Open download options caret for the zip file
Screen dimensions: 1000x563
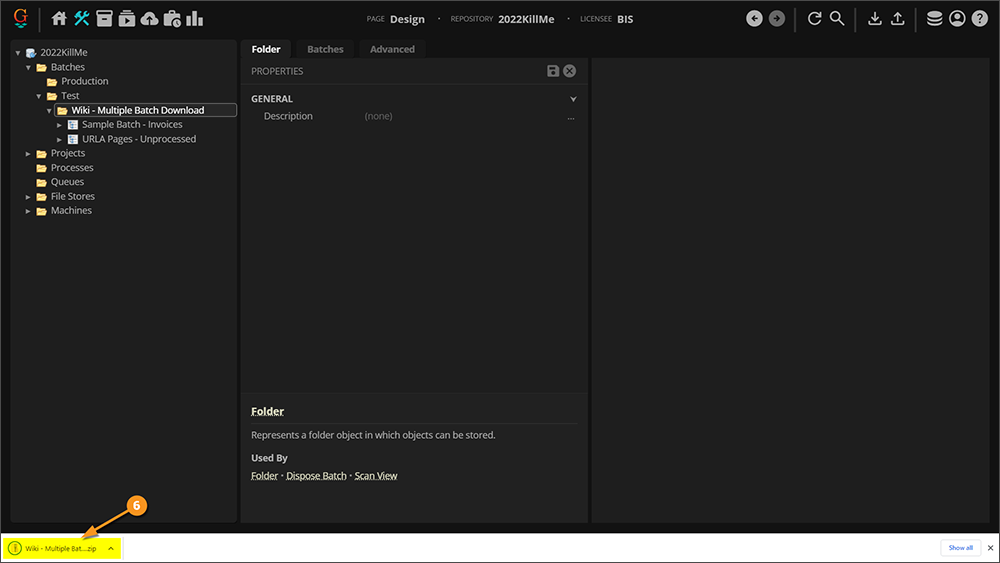pyautogui.click(x=111, y=548)
